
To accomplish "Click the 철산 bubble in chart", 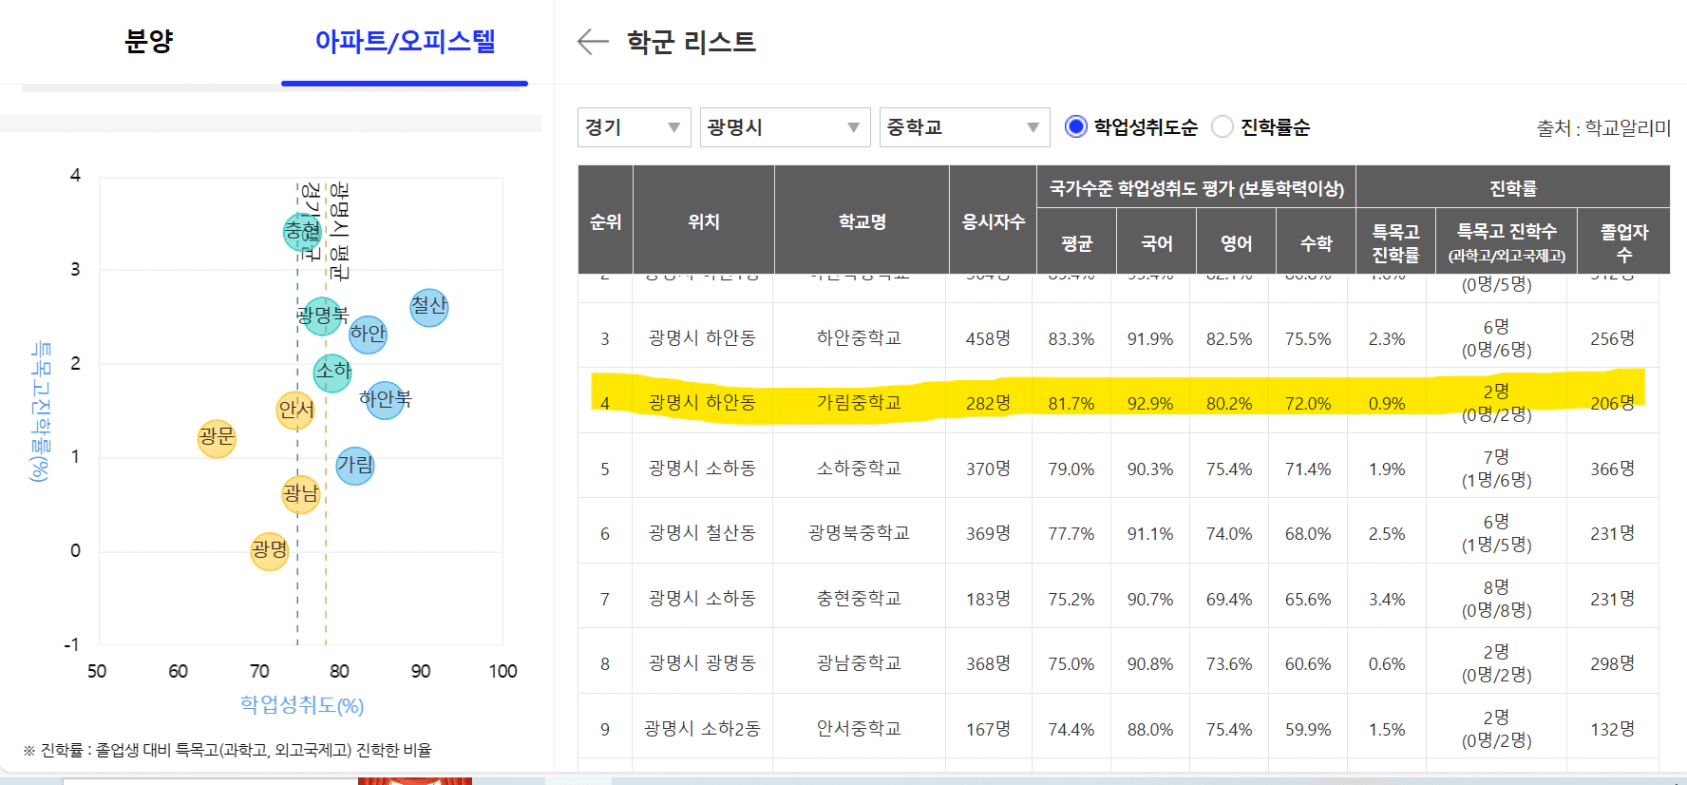I will (429, 306).
